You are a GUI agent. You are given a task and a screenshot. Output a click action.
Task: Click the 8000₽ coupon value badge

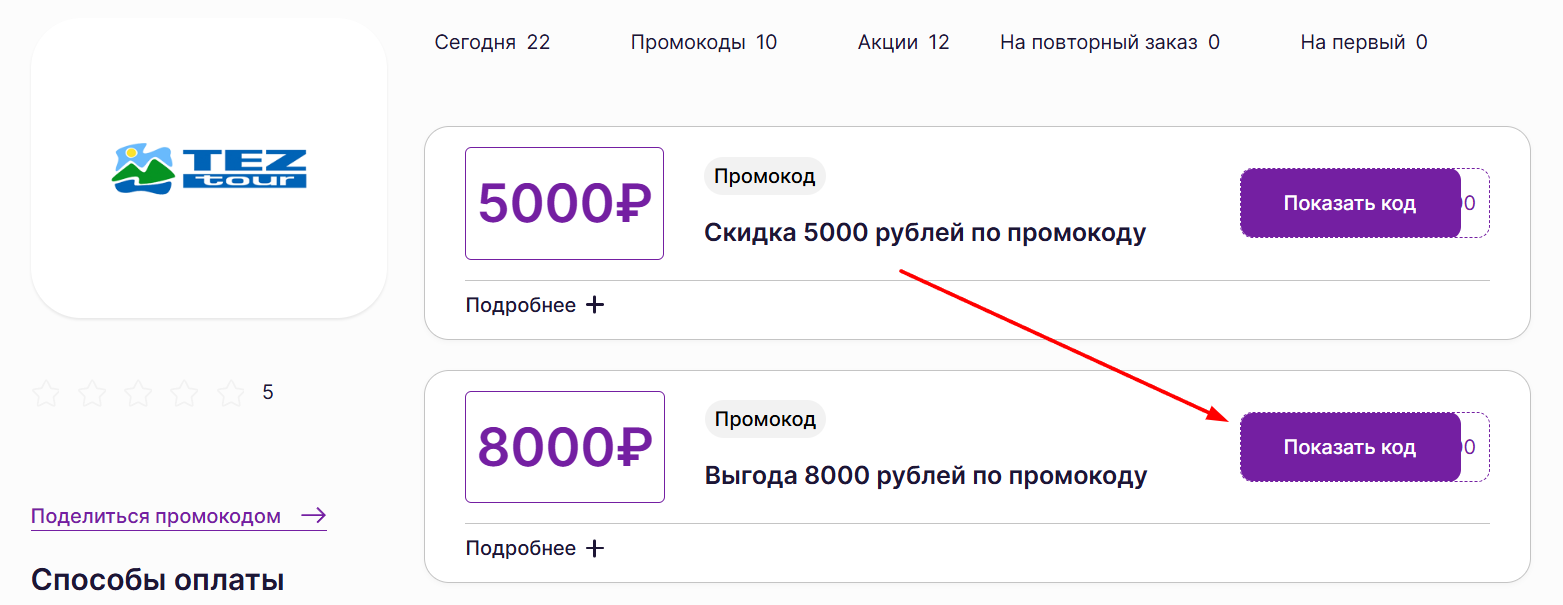[564, 446]
